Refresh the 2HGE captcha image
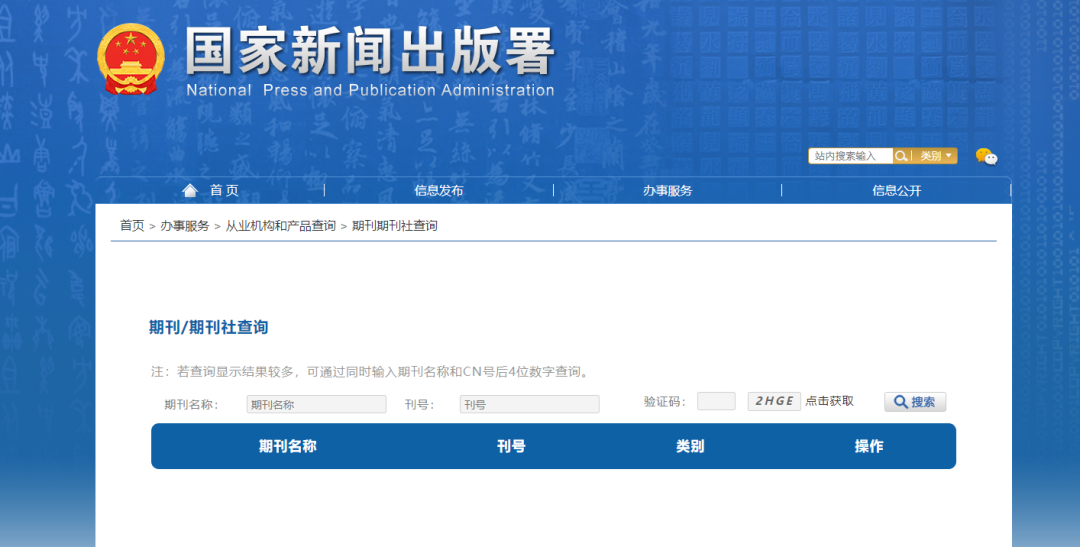This screenshot has height=547, width=1080. point(774,401)
